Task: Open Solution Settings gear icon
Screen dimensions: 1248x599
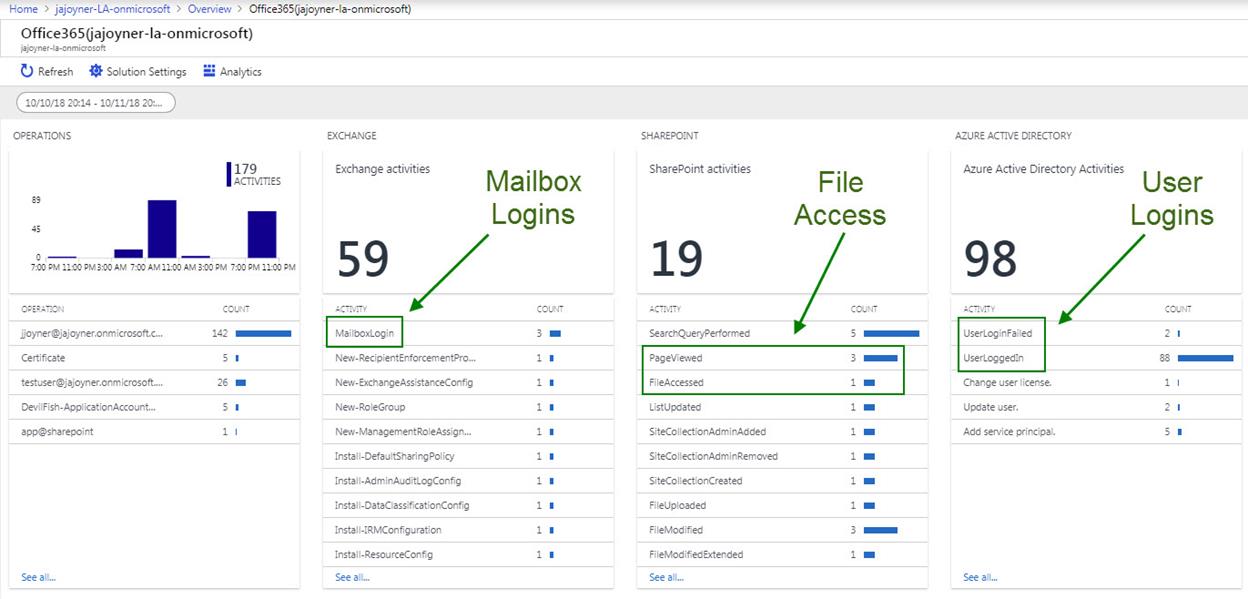Action: coord(96,71)
